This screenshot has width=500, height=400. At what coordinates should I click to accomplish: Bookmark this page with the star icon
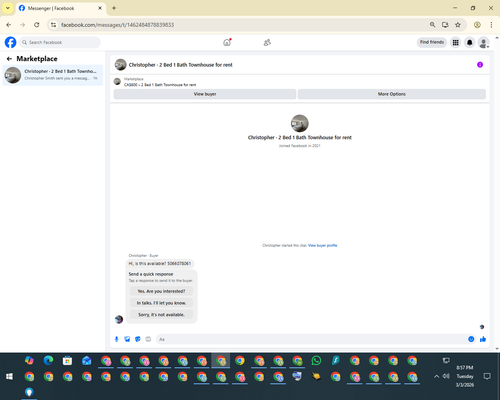(x=458, y=25)
